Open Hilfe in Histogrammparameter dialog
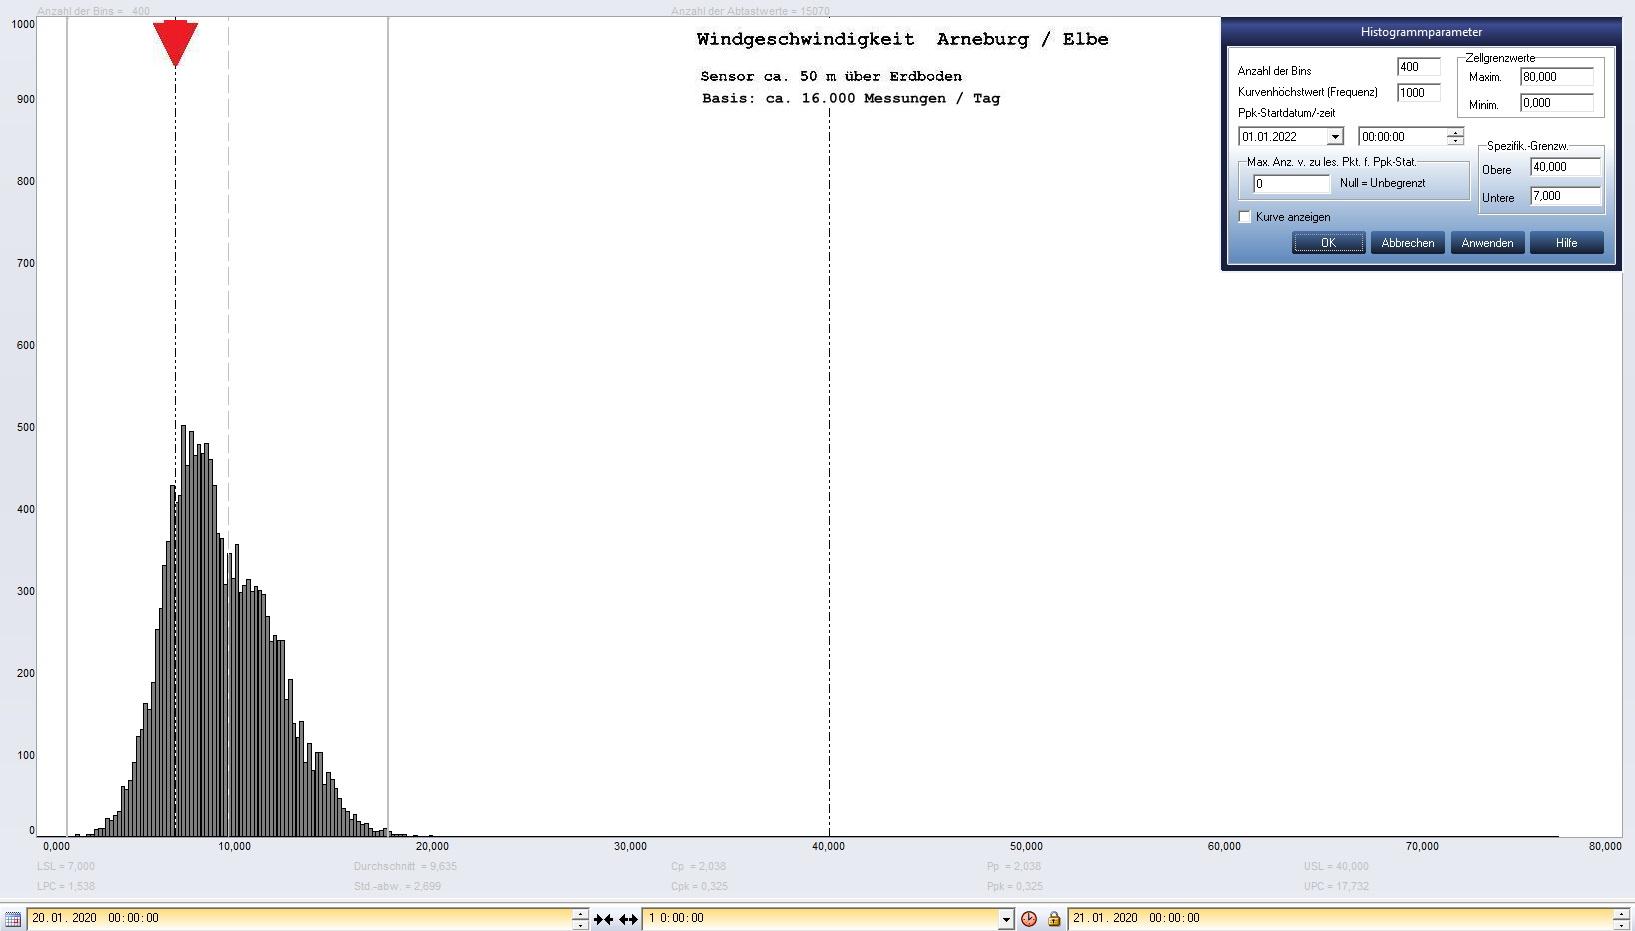Viewport: 1635px width, 931px height. tap(1566, 243)
